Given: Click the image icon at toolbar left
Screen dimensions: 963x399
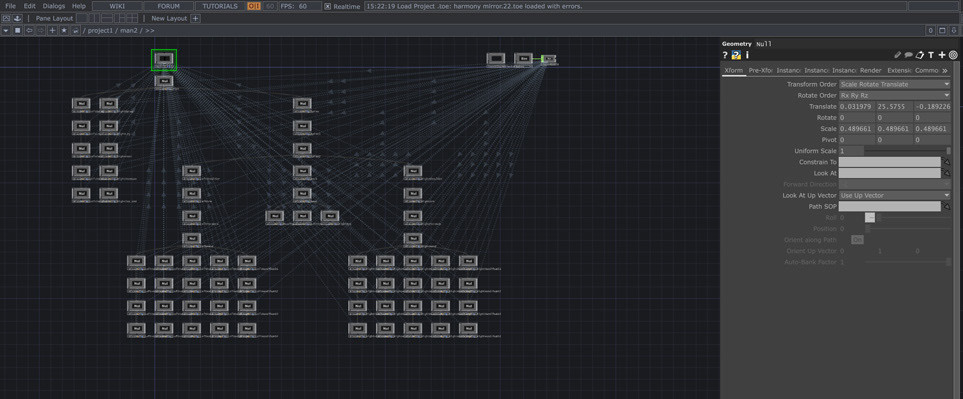Looking at the screenshot, I should [x=7, y=18].
